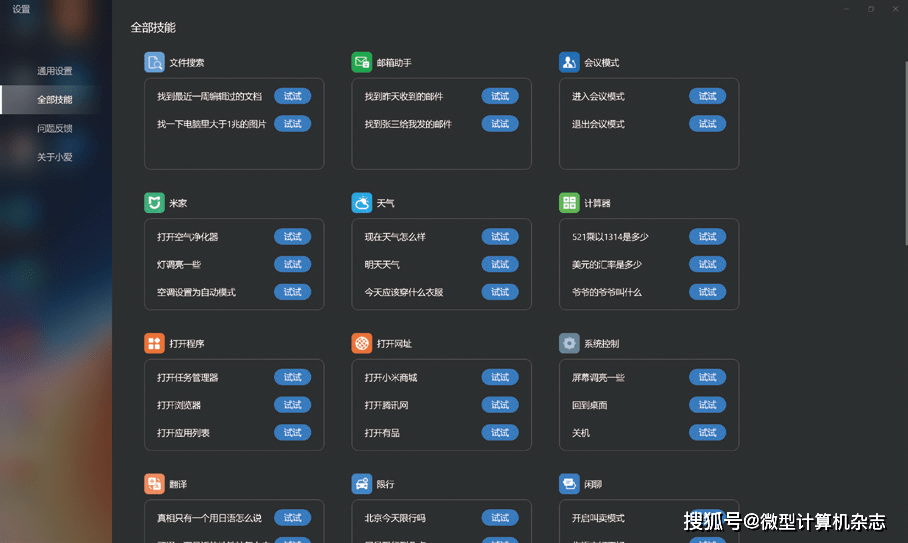Click the 翻译 translation skill icon
The height and width of the screenshot is (543, 908).
pos(154,484)
